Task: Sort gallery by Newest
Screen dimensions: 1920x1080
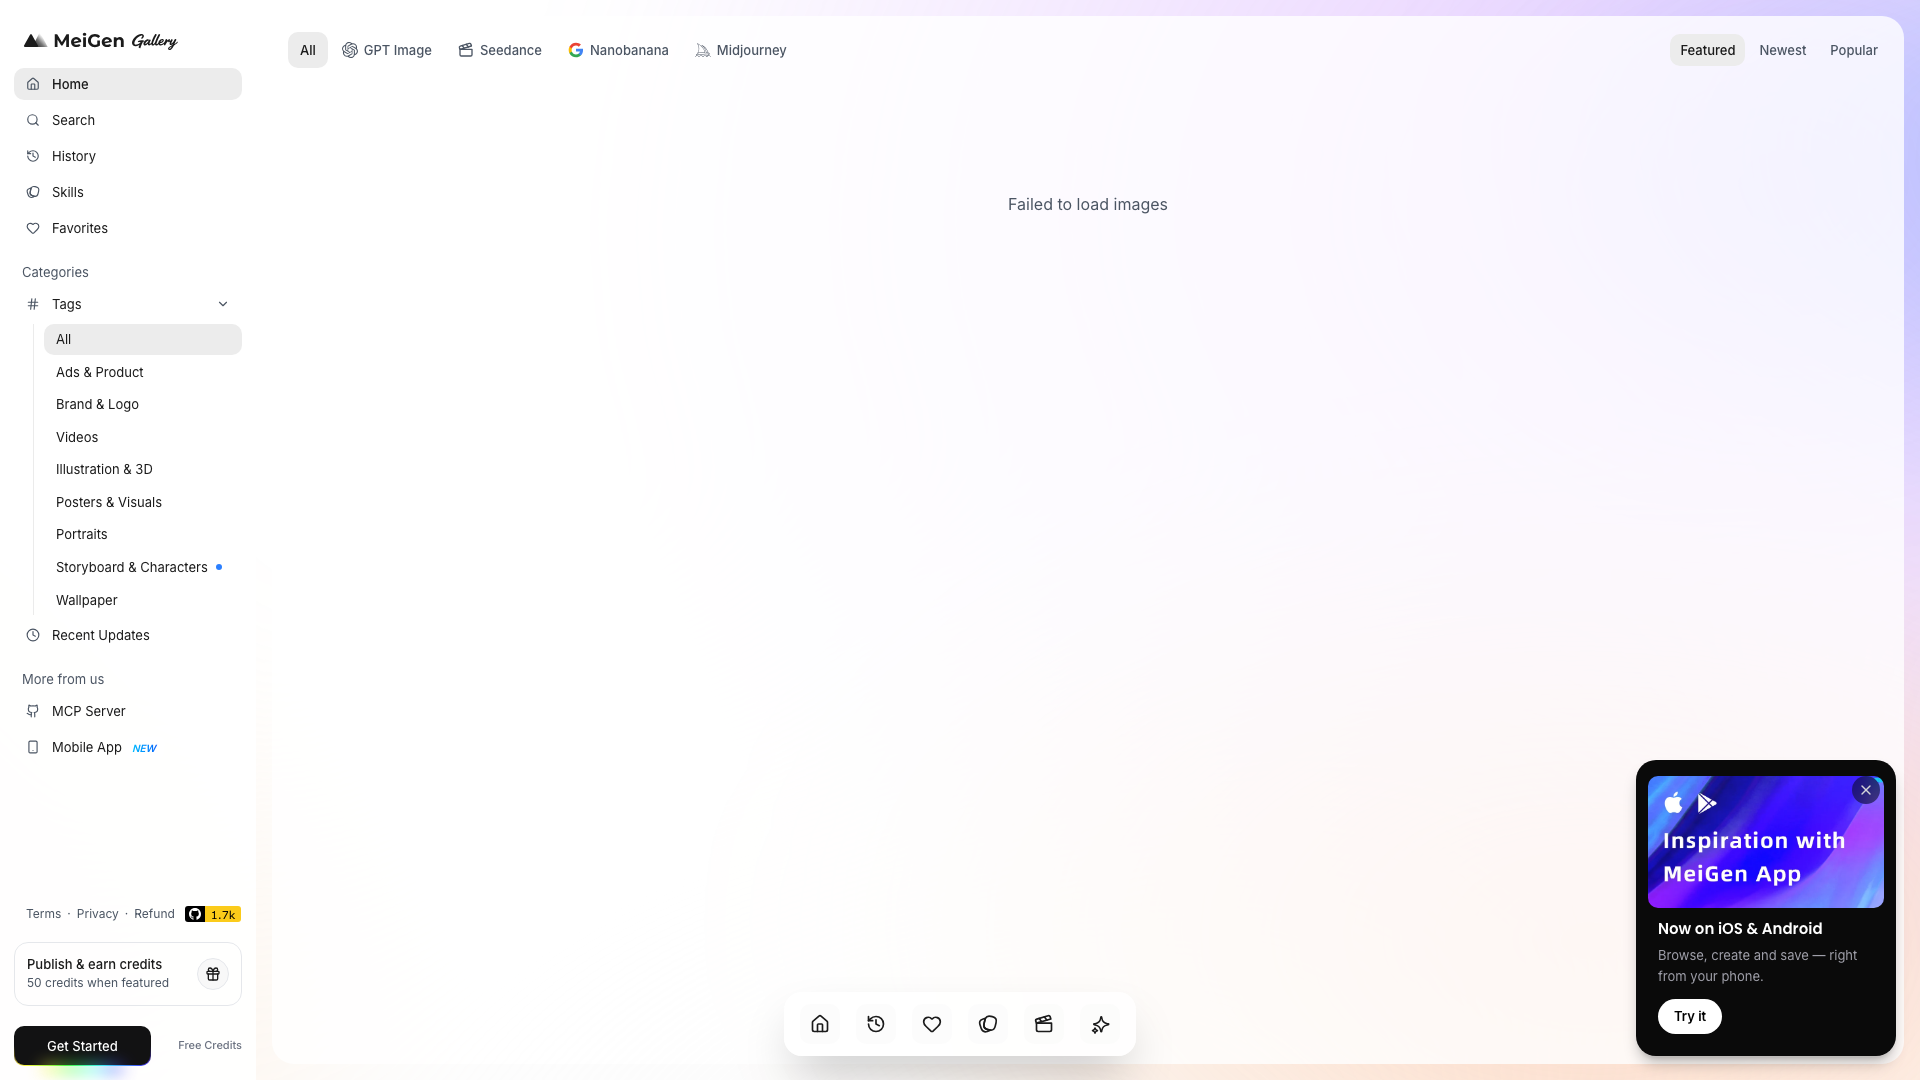Action: tap(1782, 50)
